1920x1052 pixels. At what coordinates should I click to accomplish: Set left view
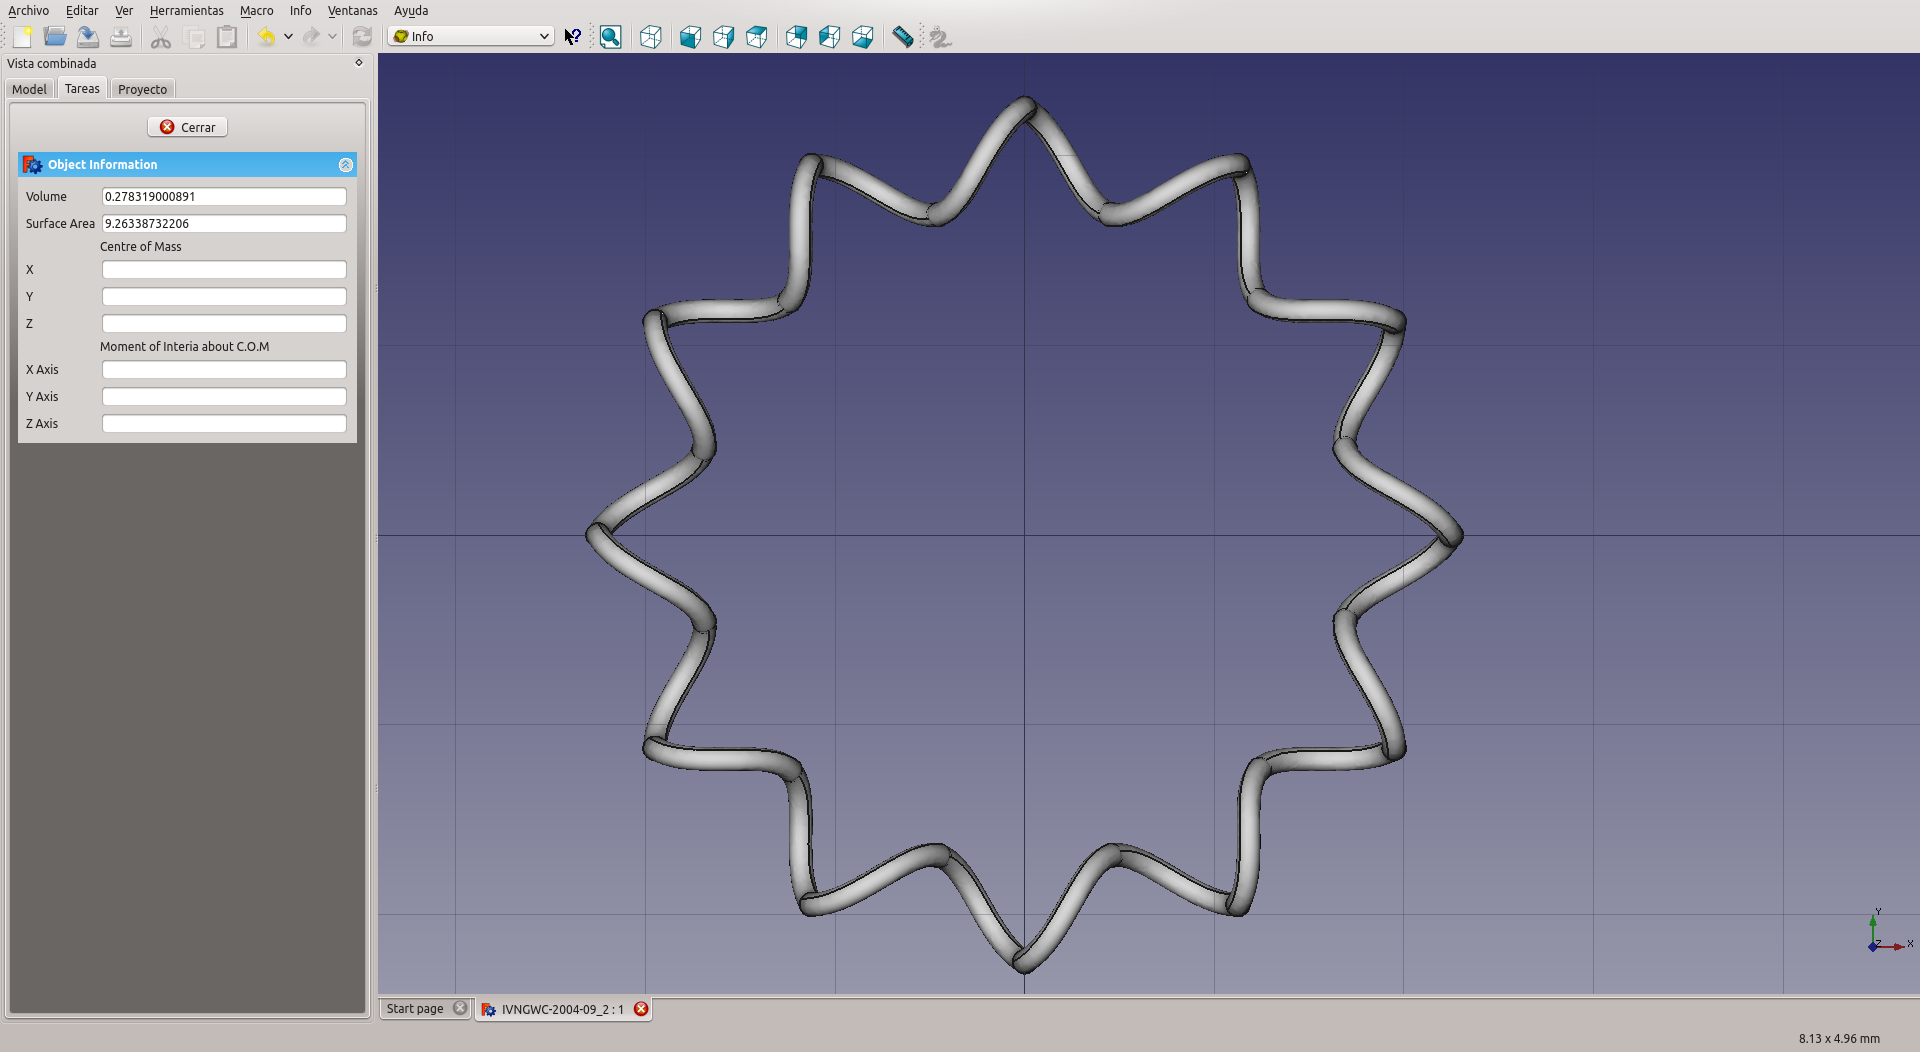coord(862,37)
